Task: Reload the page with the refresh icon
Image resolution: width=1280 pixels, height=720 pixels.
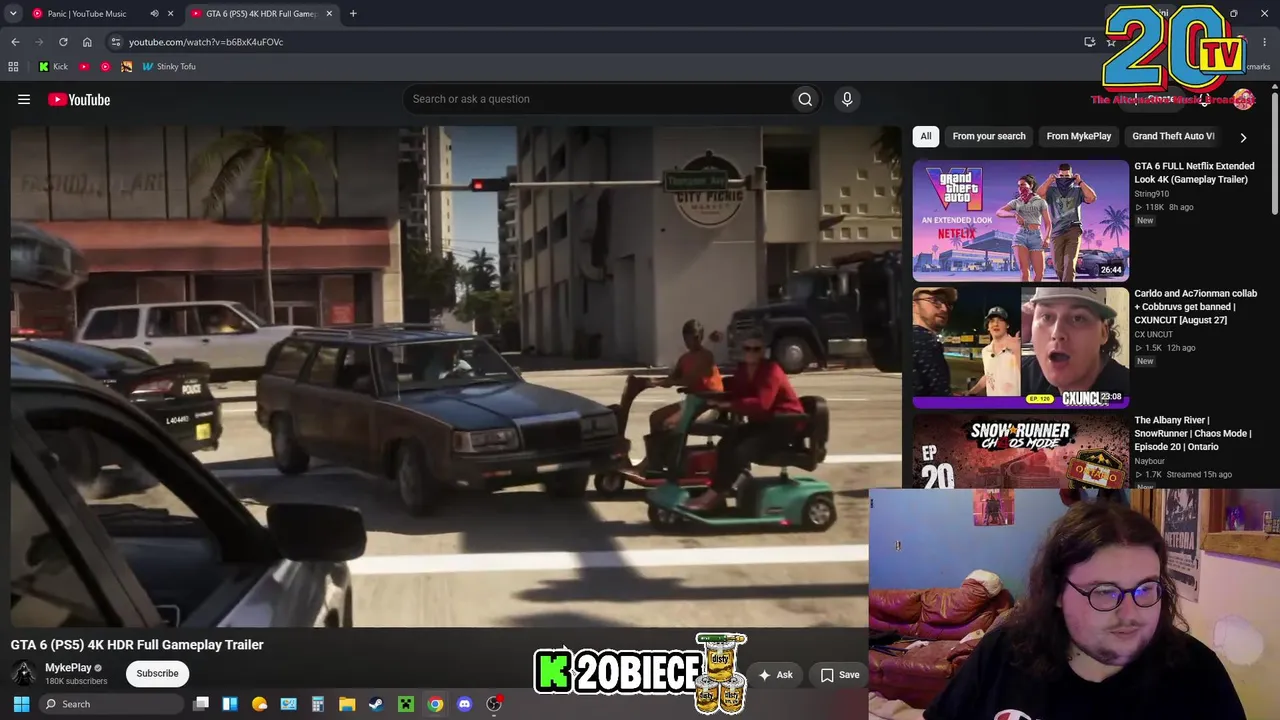Action: (x=63, y=42)
